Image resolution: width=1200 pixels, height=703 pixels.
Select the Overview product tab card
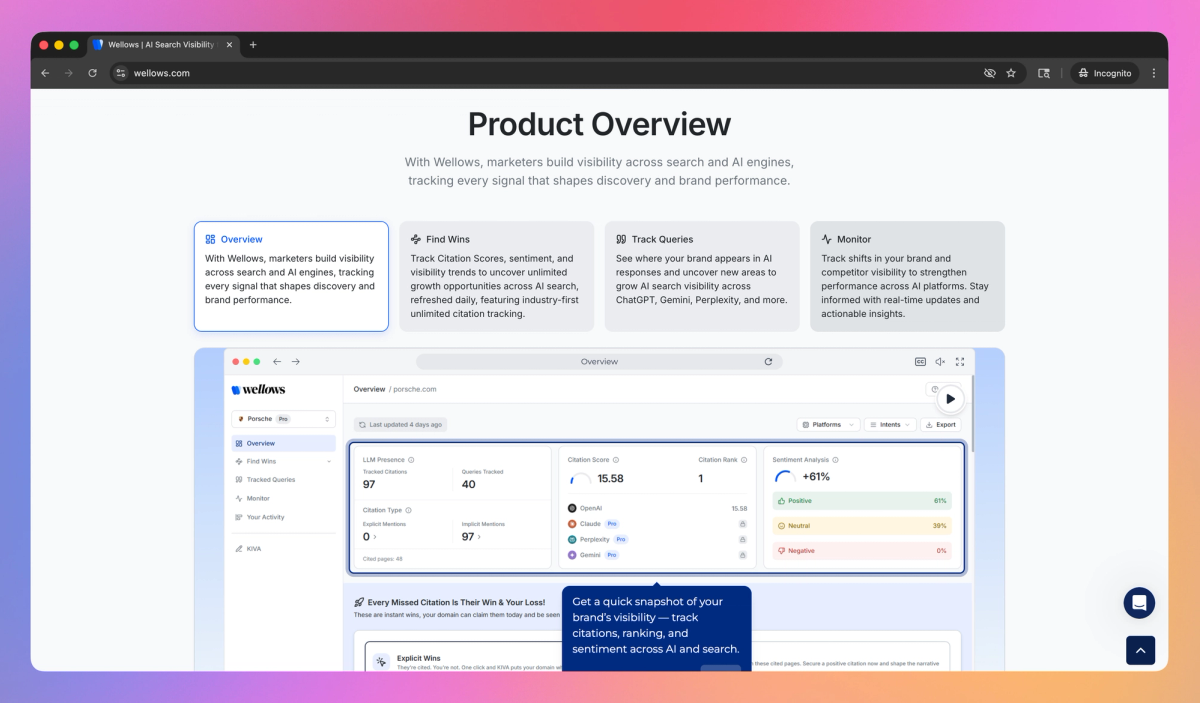coord(291,276)
